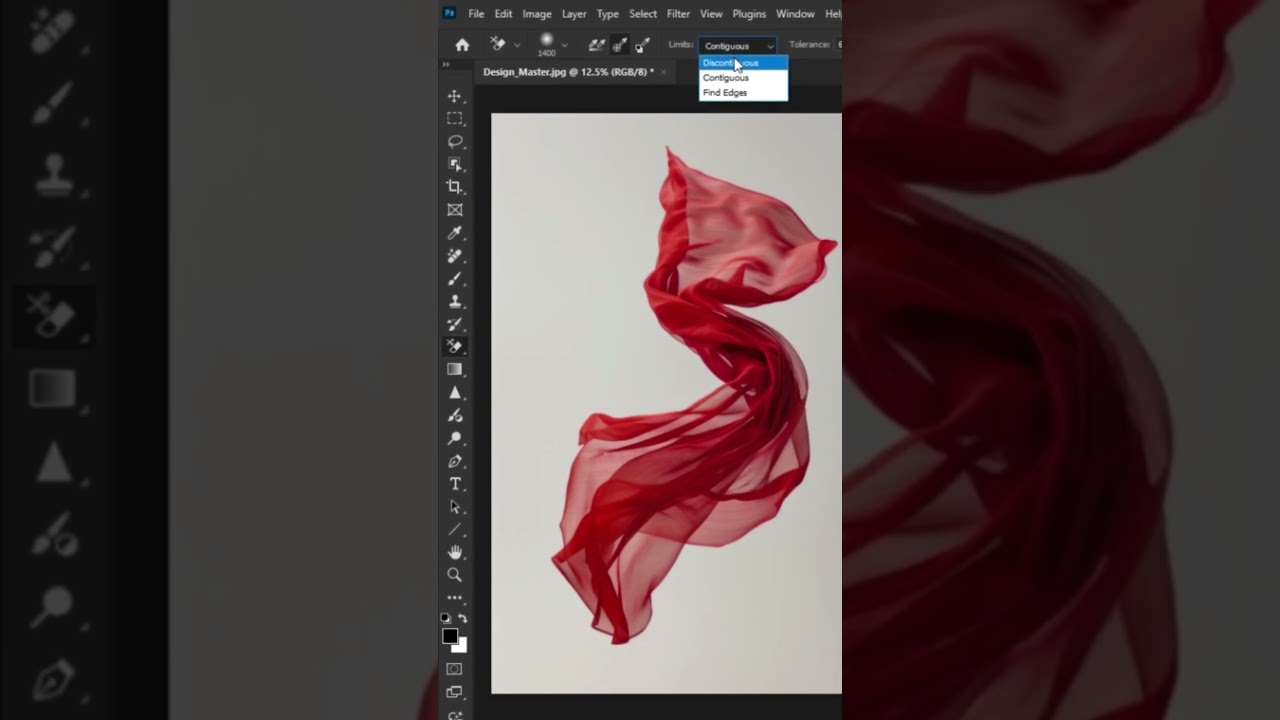Open the Type menu

(x=608, y=14)
